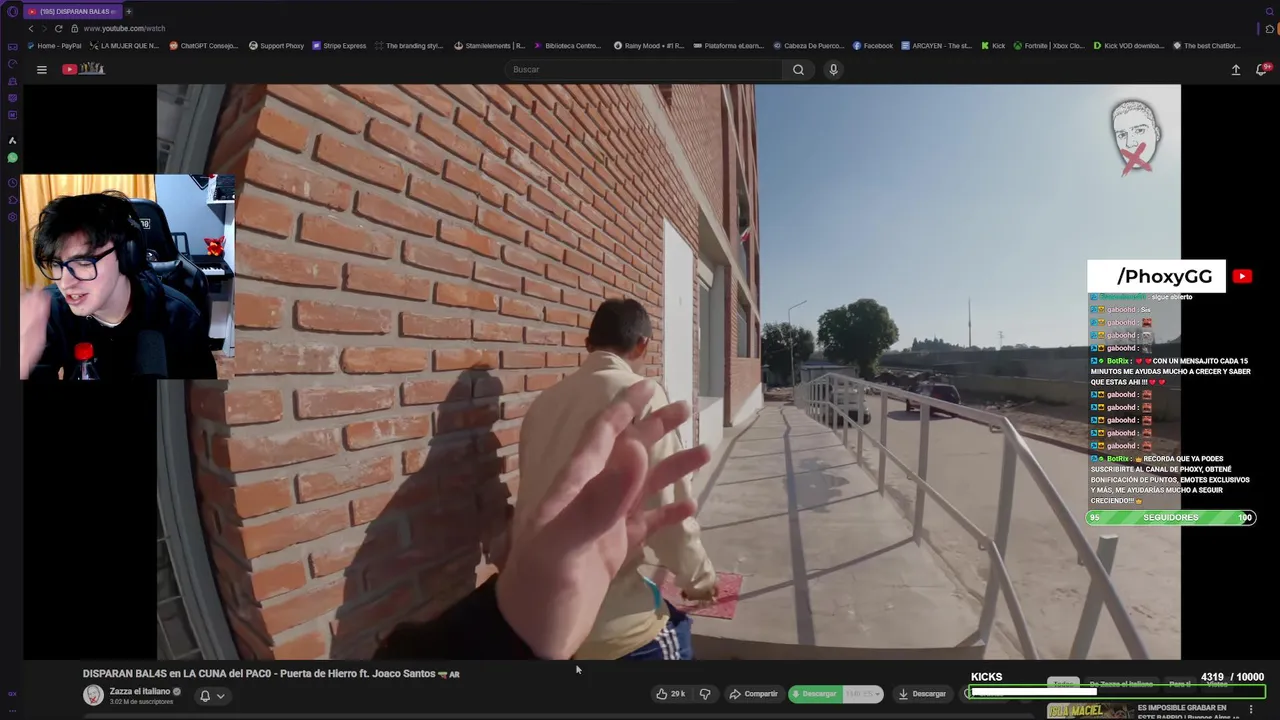Click the WhatsApp icon in Opera sidebar
The width and height of the screenshot is (1280, 720).
(12, 157)
